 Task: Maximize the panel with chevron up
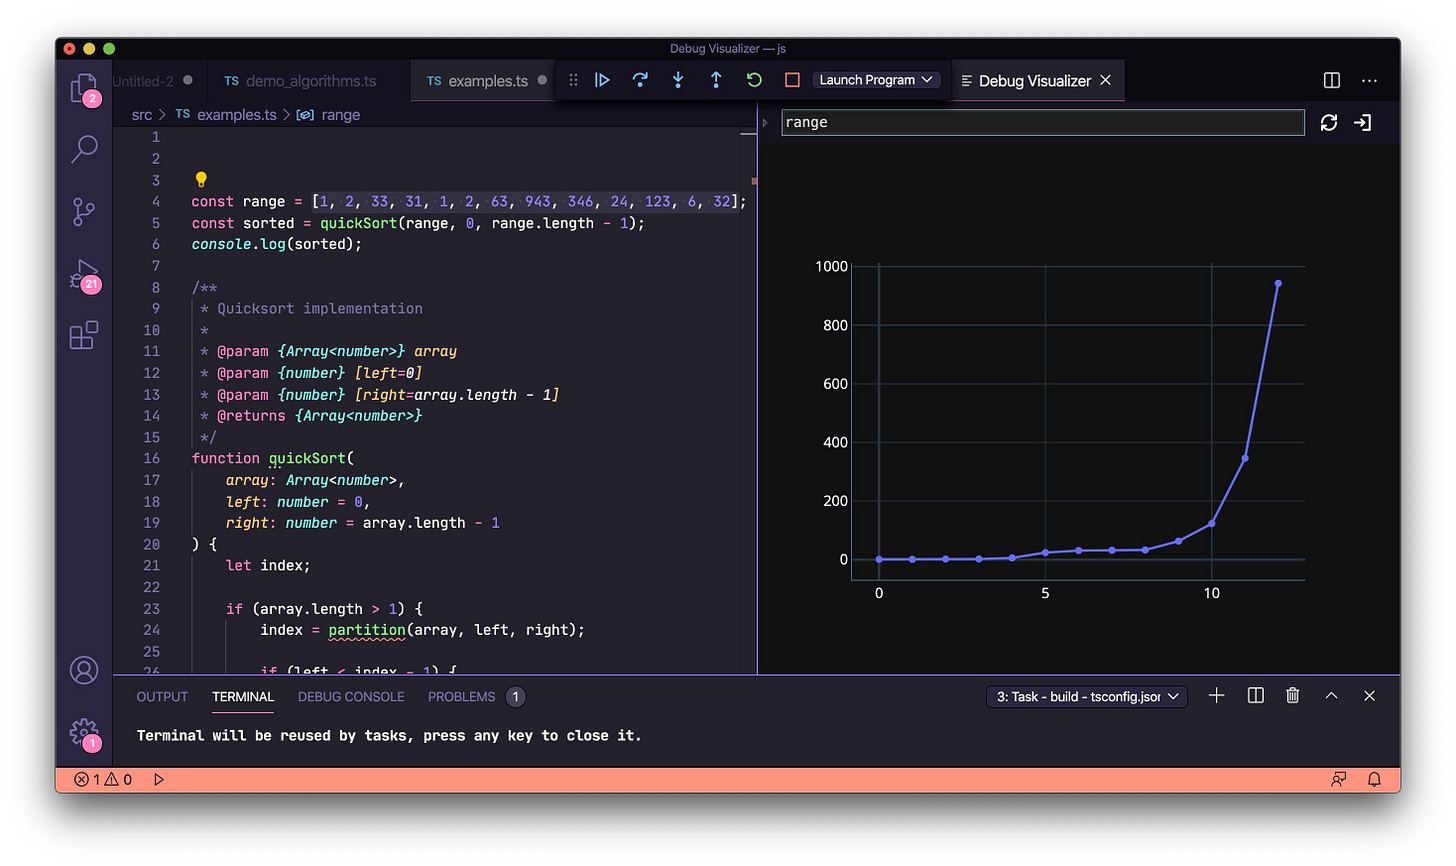pyautogui.click(x=1332, y=696)
